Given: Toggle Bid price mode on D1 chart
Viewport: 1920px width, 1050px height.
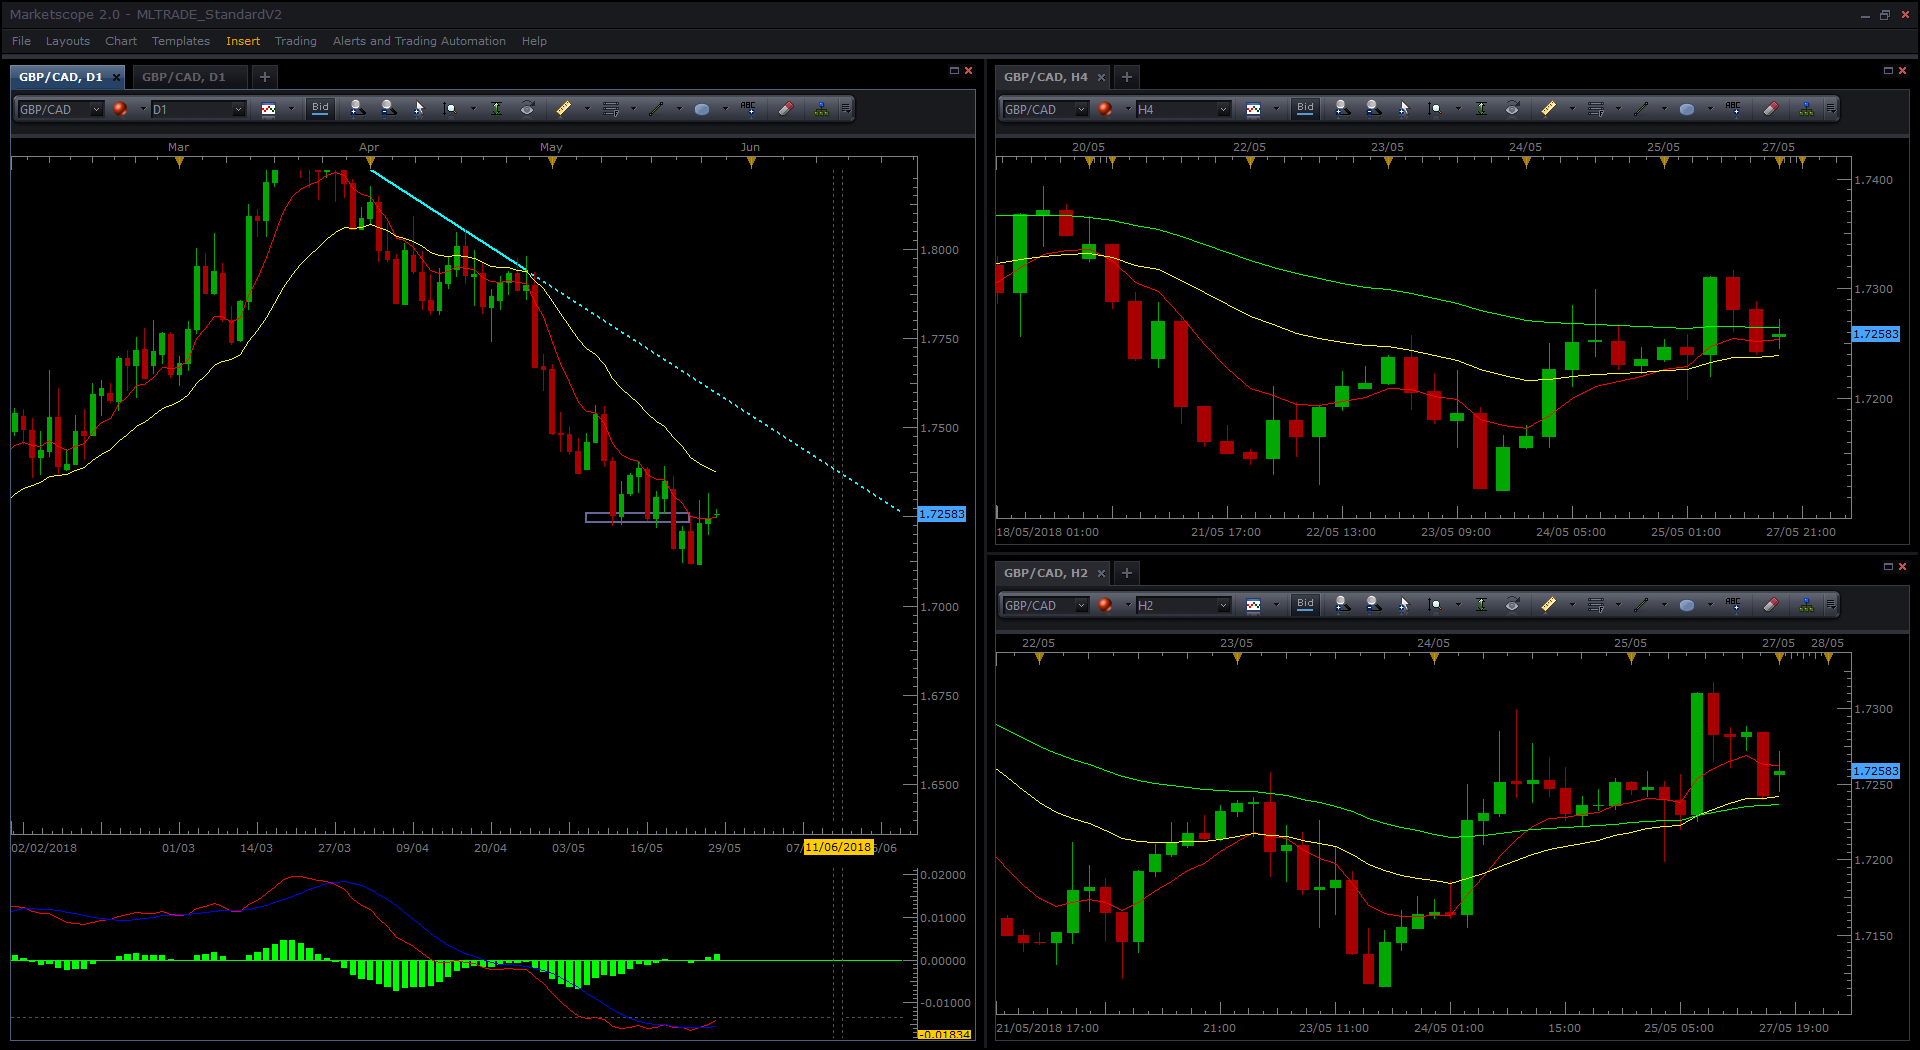Looking at the screenshot, I should click(x=320, y=108).
